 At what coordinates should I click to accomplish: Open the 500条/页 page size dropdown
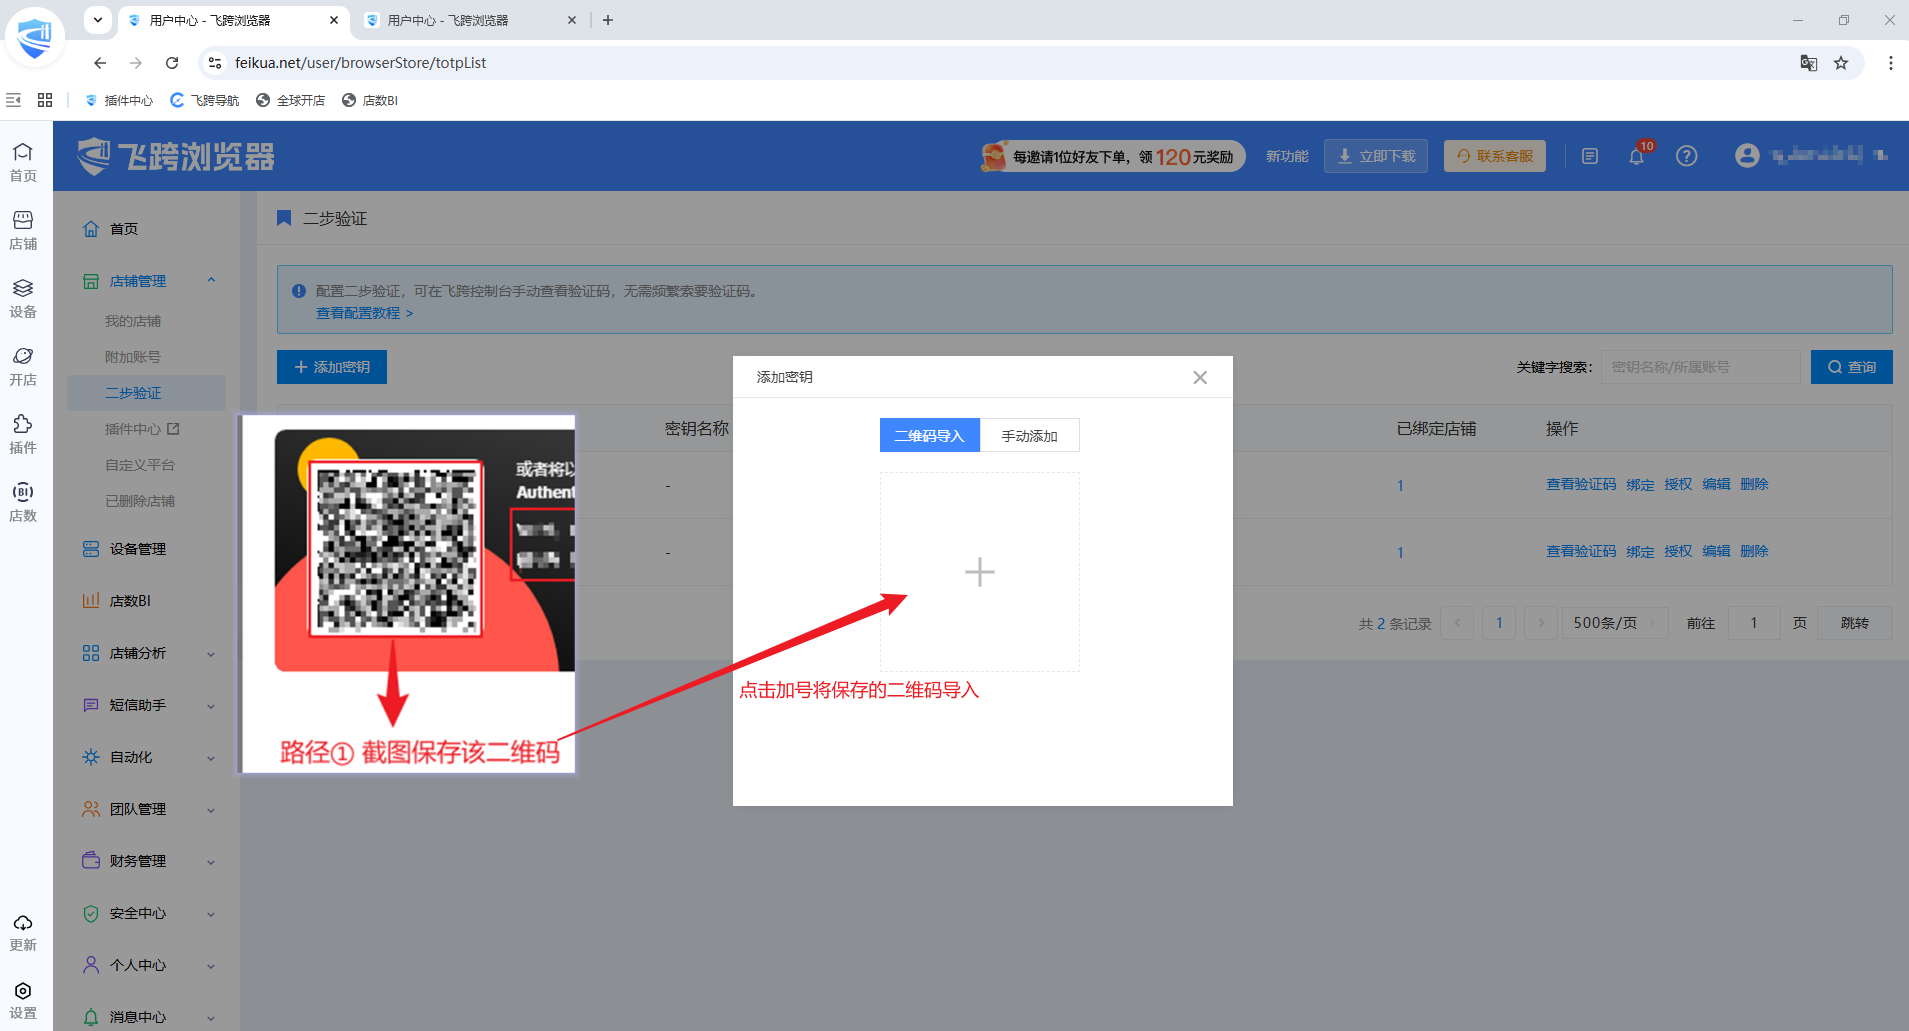[x=1614, y=623]
